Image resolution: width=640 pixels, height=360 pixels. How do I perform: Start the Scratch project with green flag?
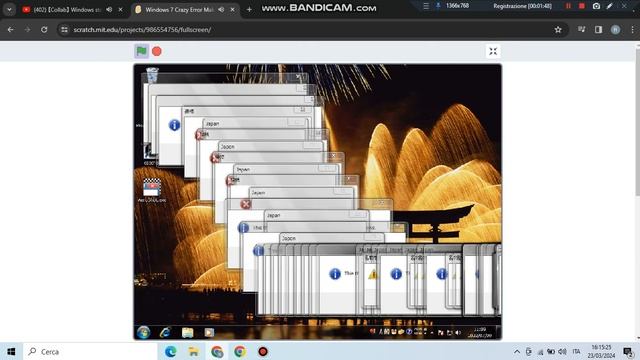pyautogui.click(x=141, y=51)
